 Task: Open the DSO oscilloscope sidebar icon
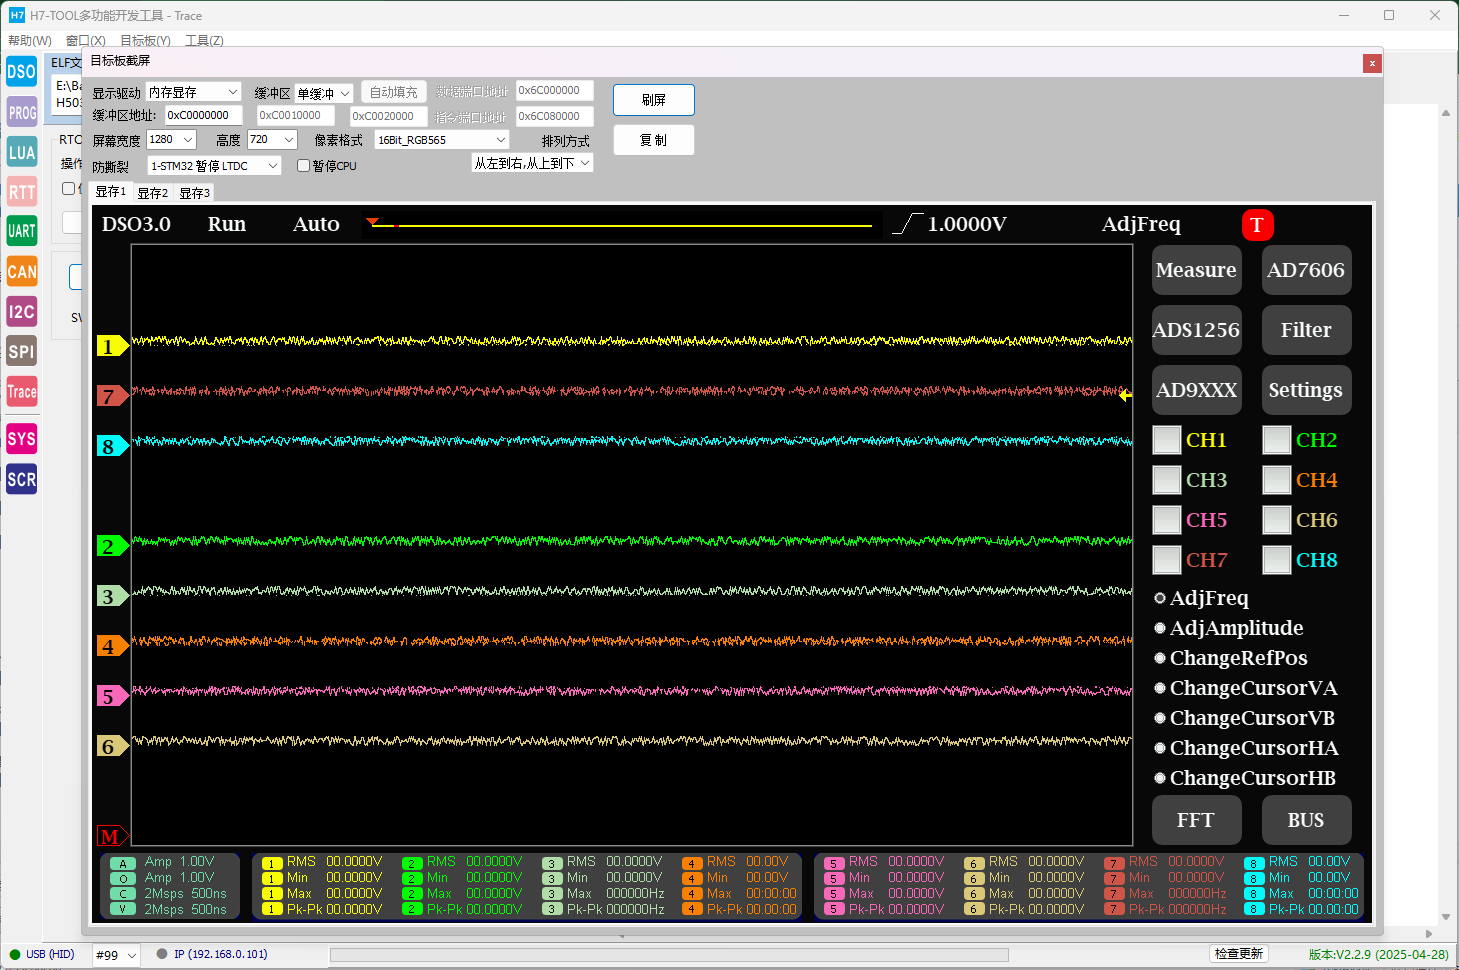pos(21,72)
